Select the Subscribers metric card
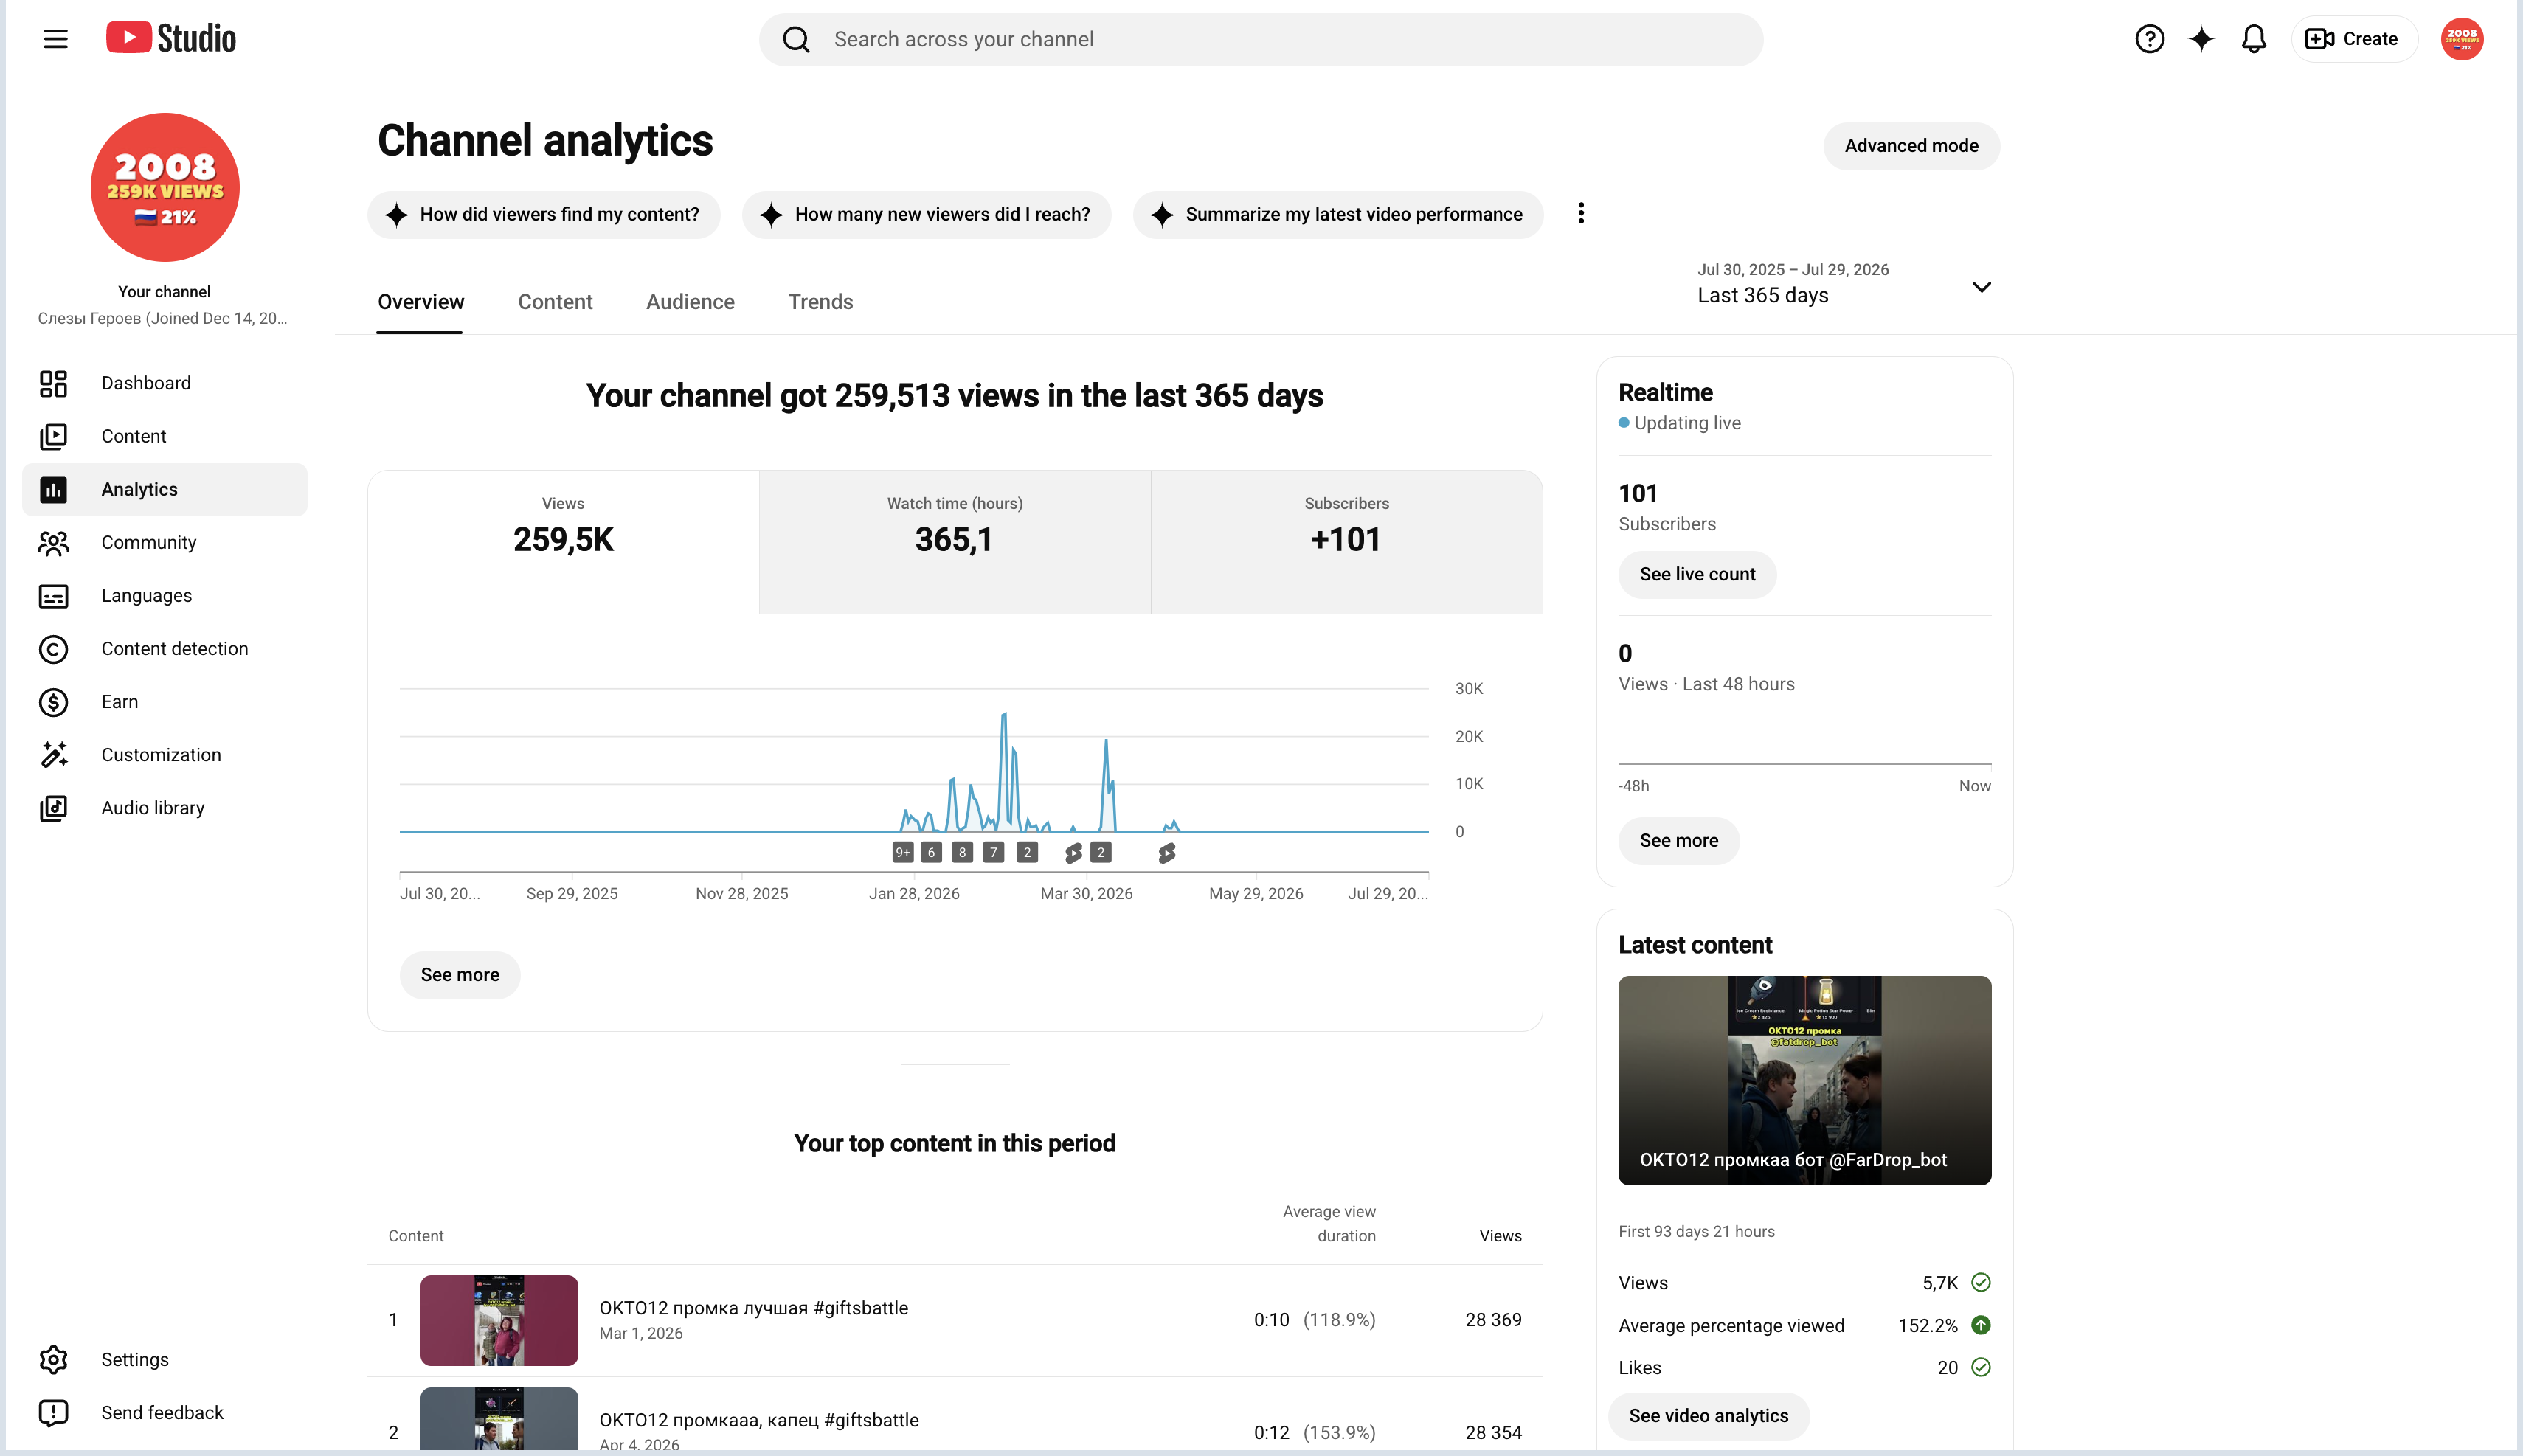Screen dimensions: 2523x1456 (1346, 542)
